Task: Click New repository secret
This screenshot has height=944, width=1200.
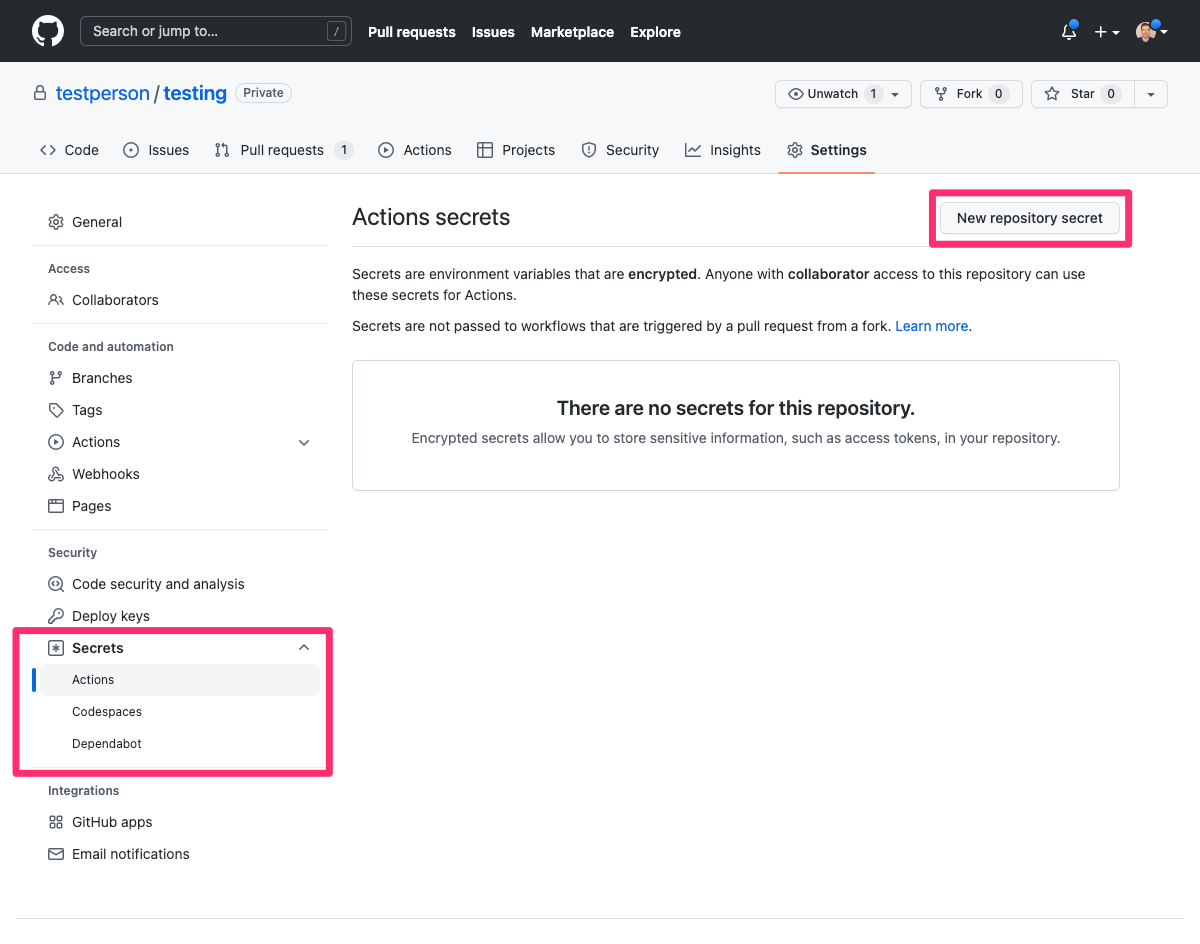Action: coord(1029,217)
